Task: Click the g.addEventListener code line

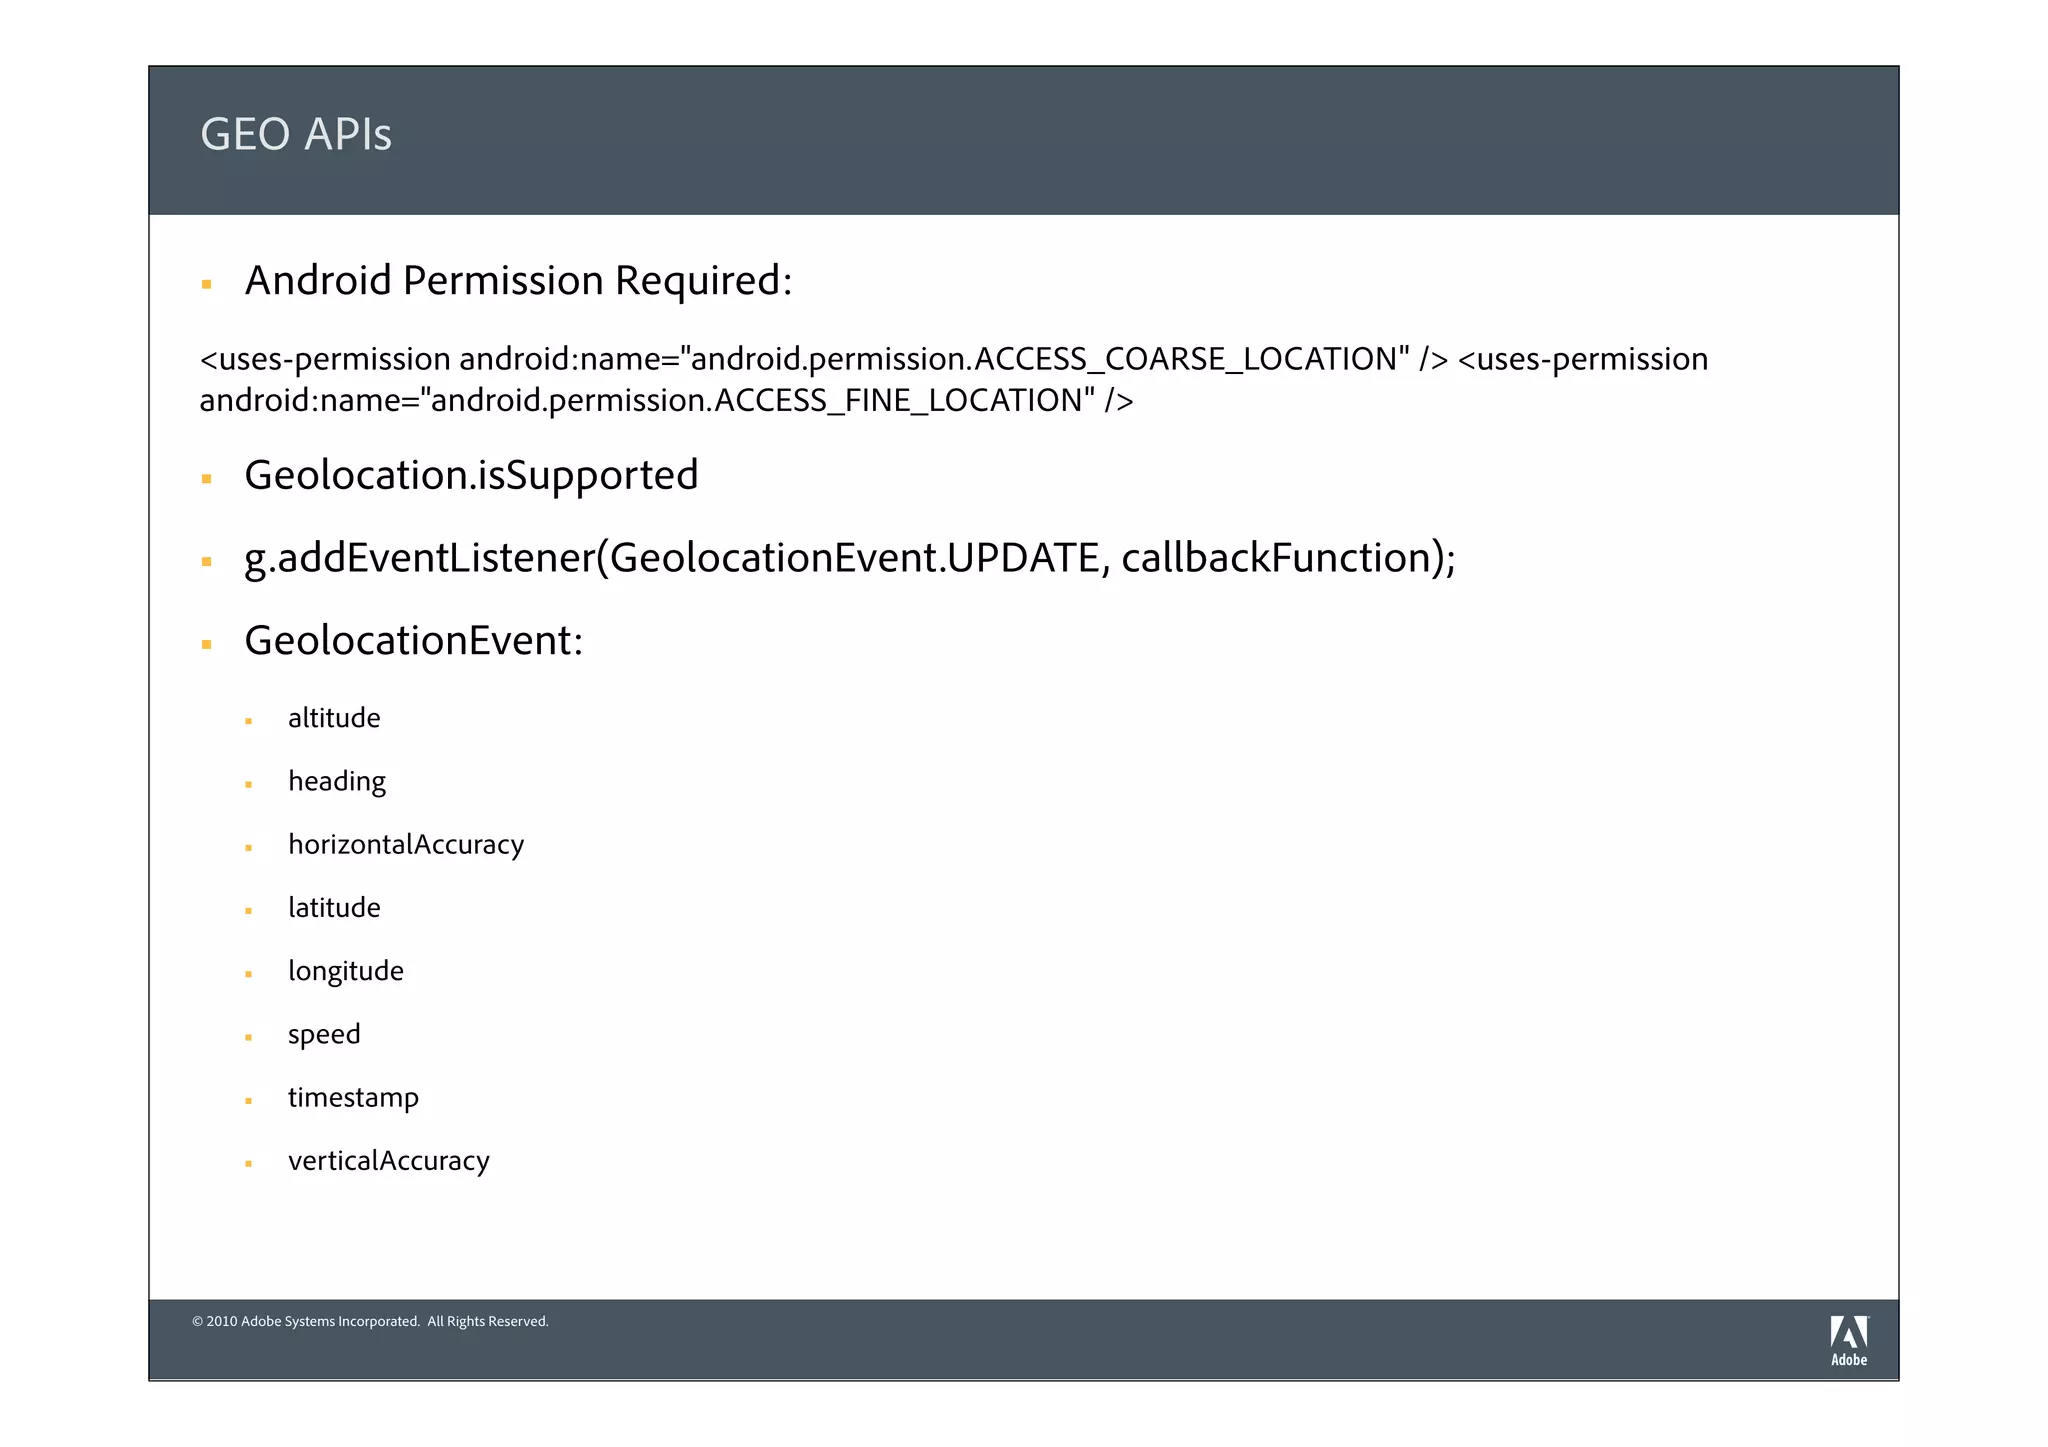Action: point(850,559)
